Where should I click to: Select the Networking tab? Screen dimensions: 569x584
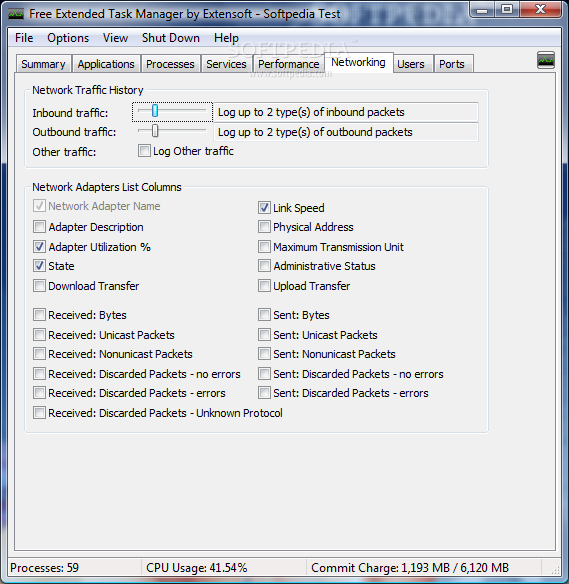point(358,63)
